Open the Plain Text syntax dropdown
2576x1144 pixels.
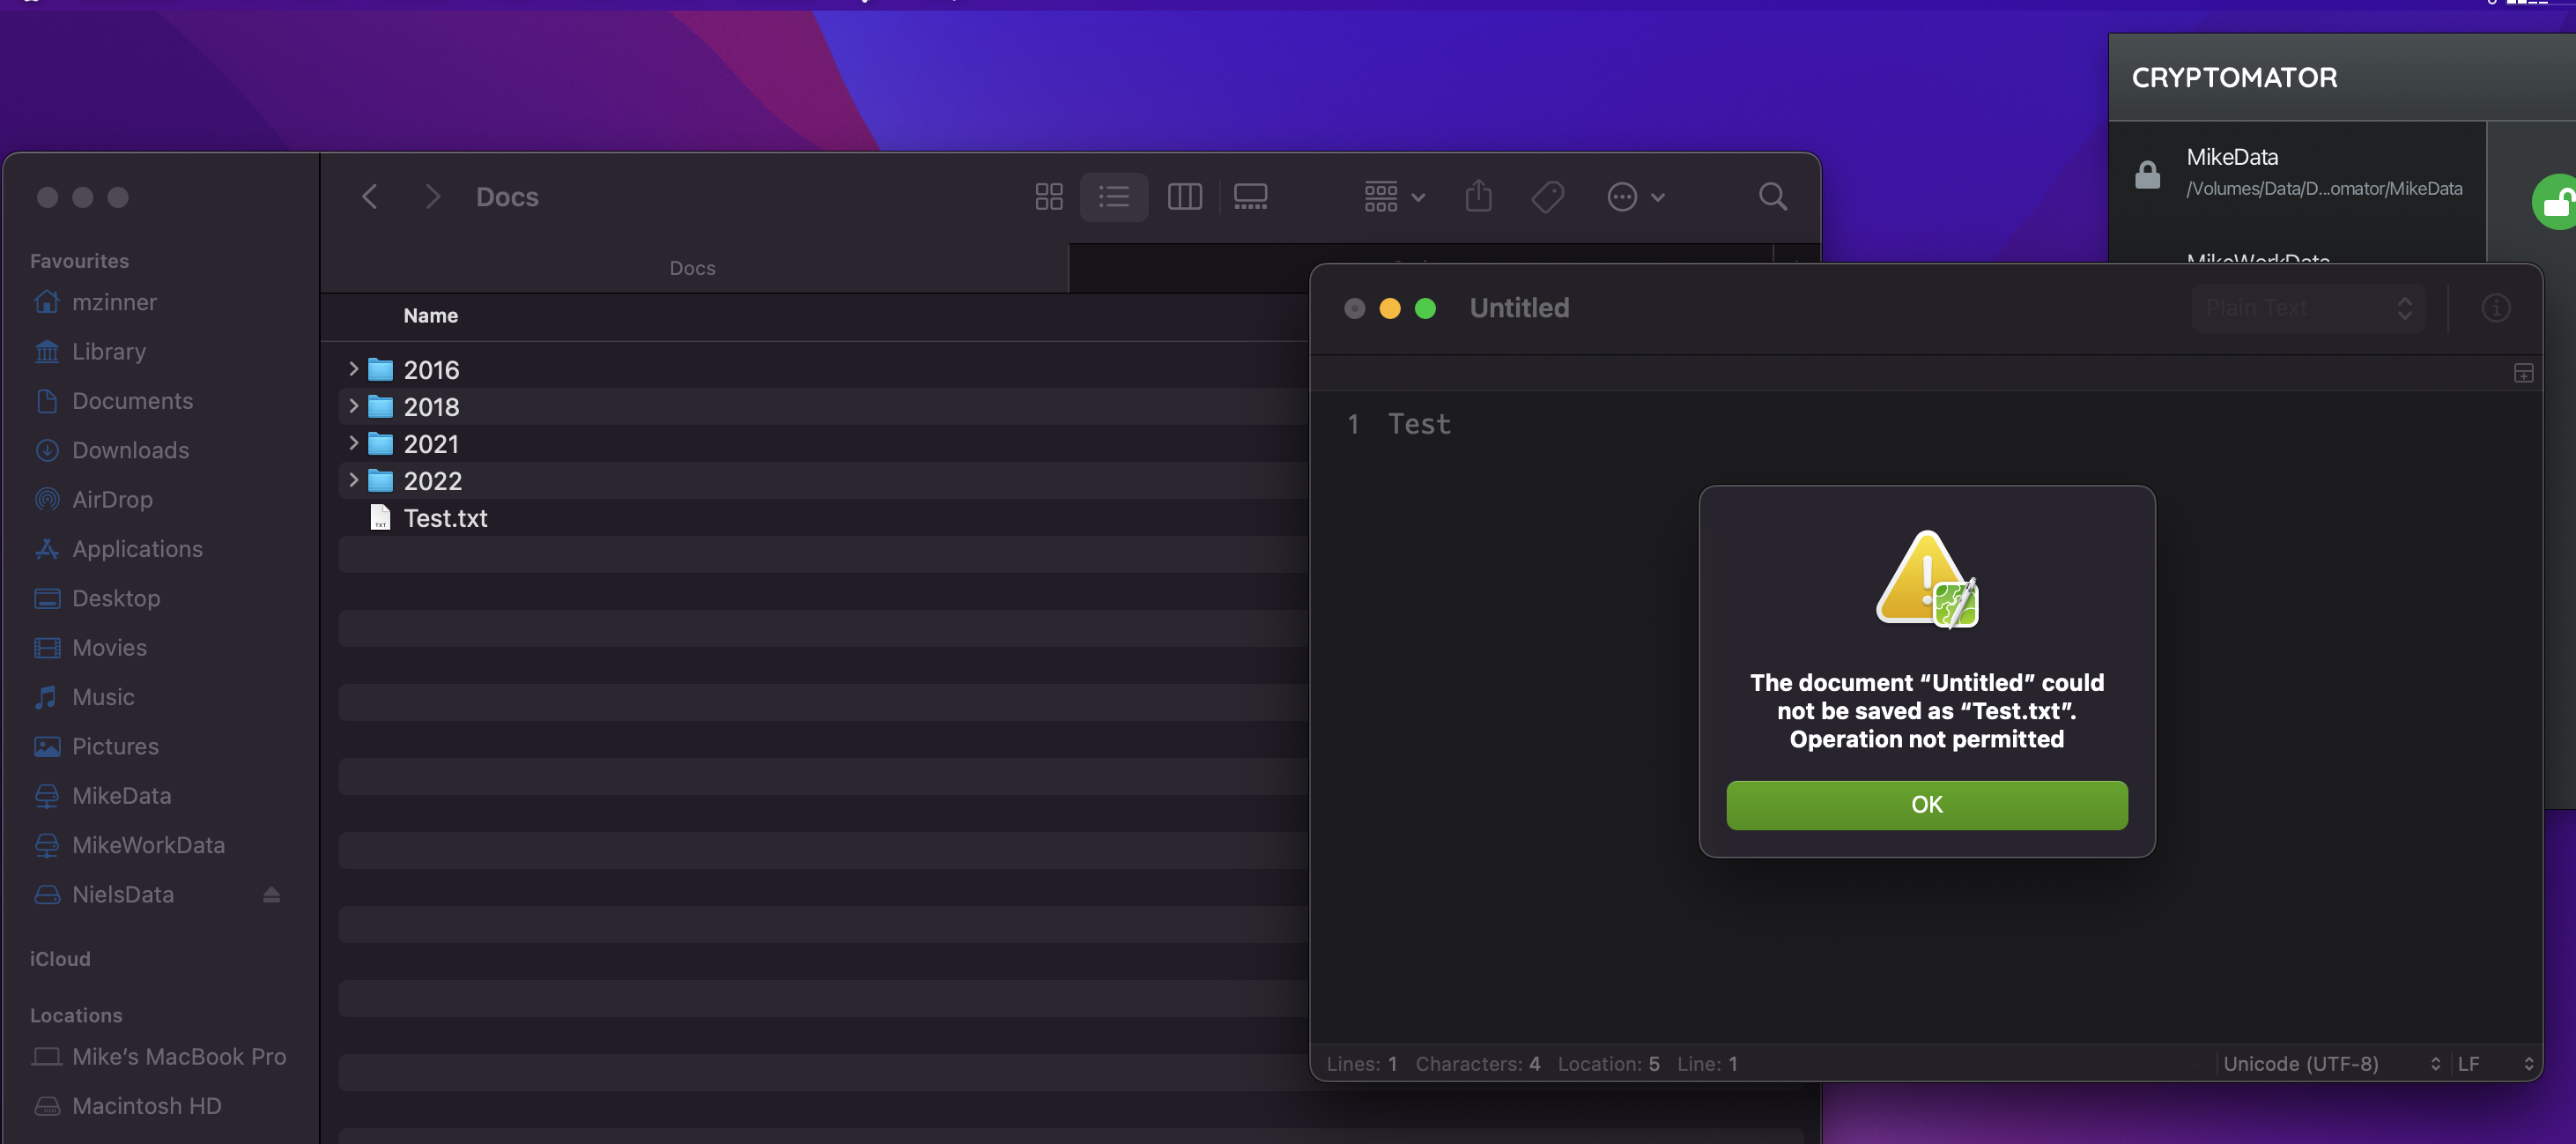point(2308,308)
